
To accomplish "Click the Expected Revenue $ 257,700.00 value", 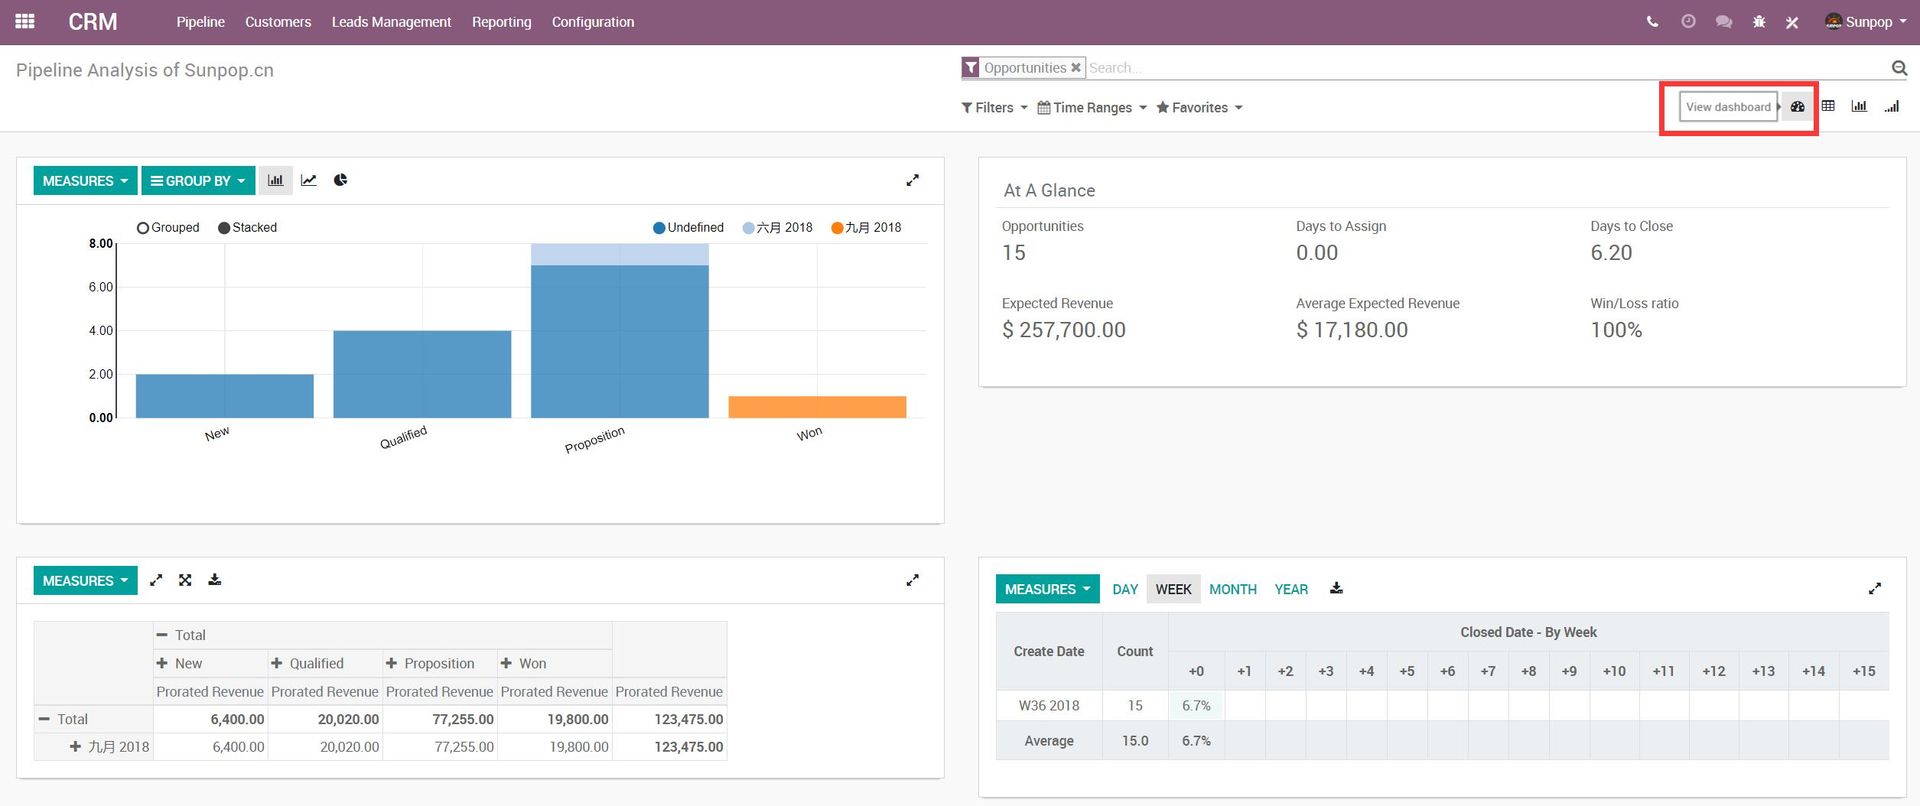I will pyautogui.click(x=1064, y=330).
